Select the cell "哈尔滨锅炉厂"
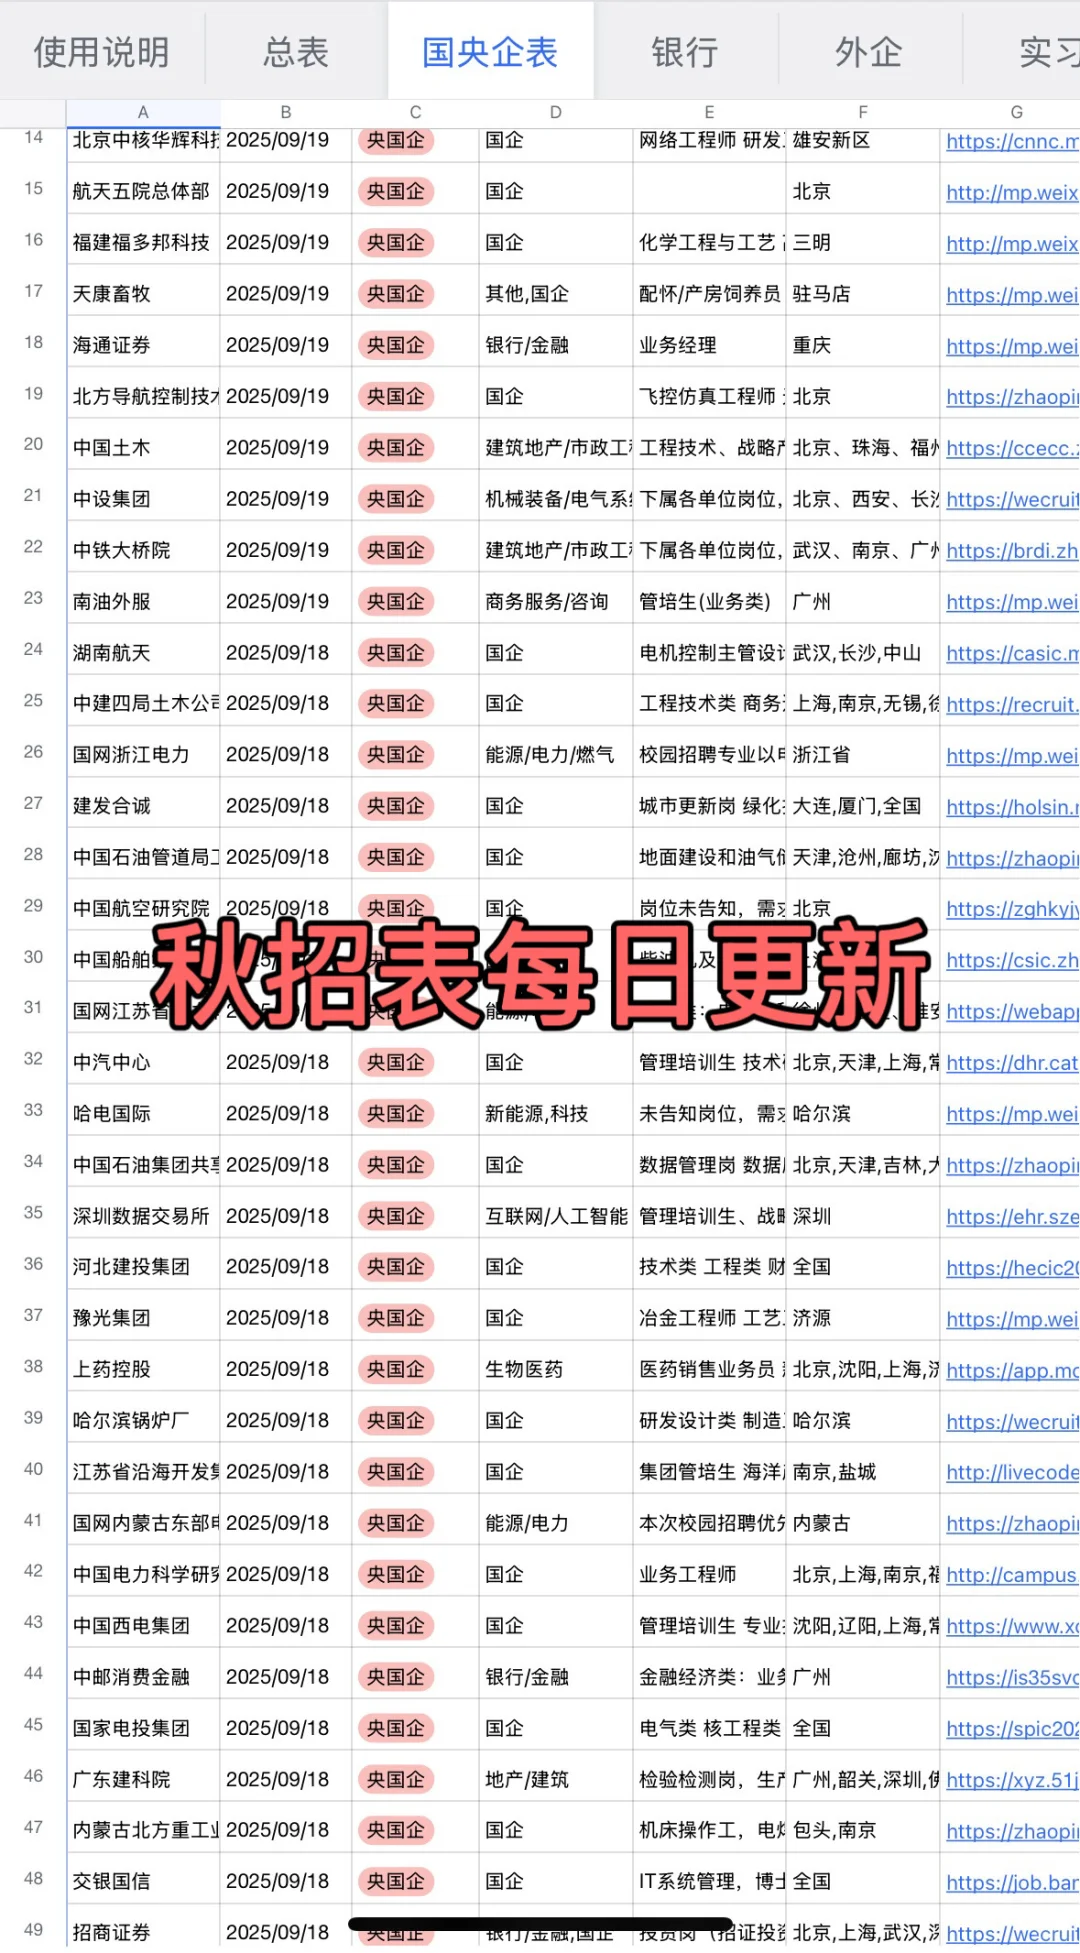 [143, 1420]
